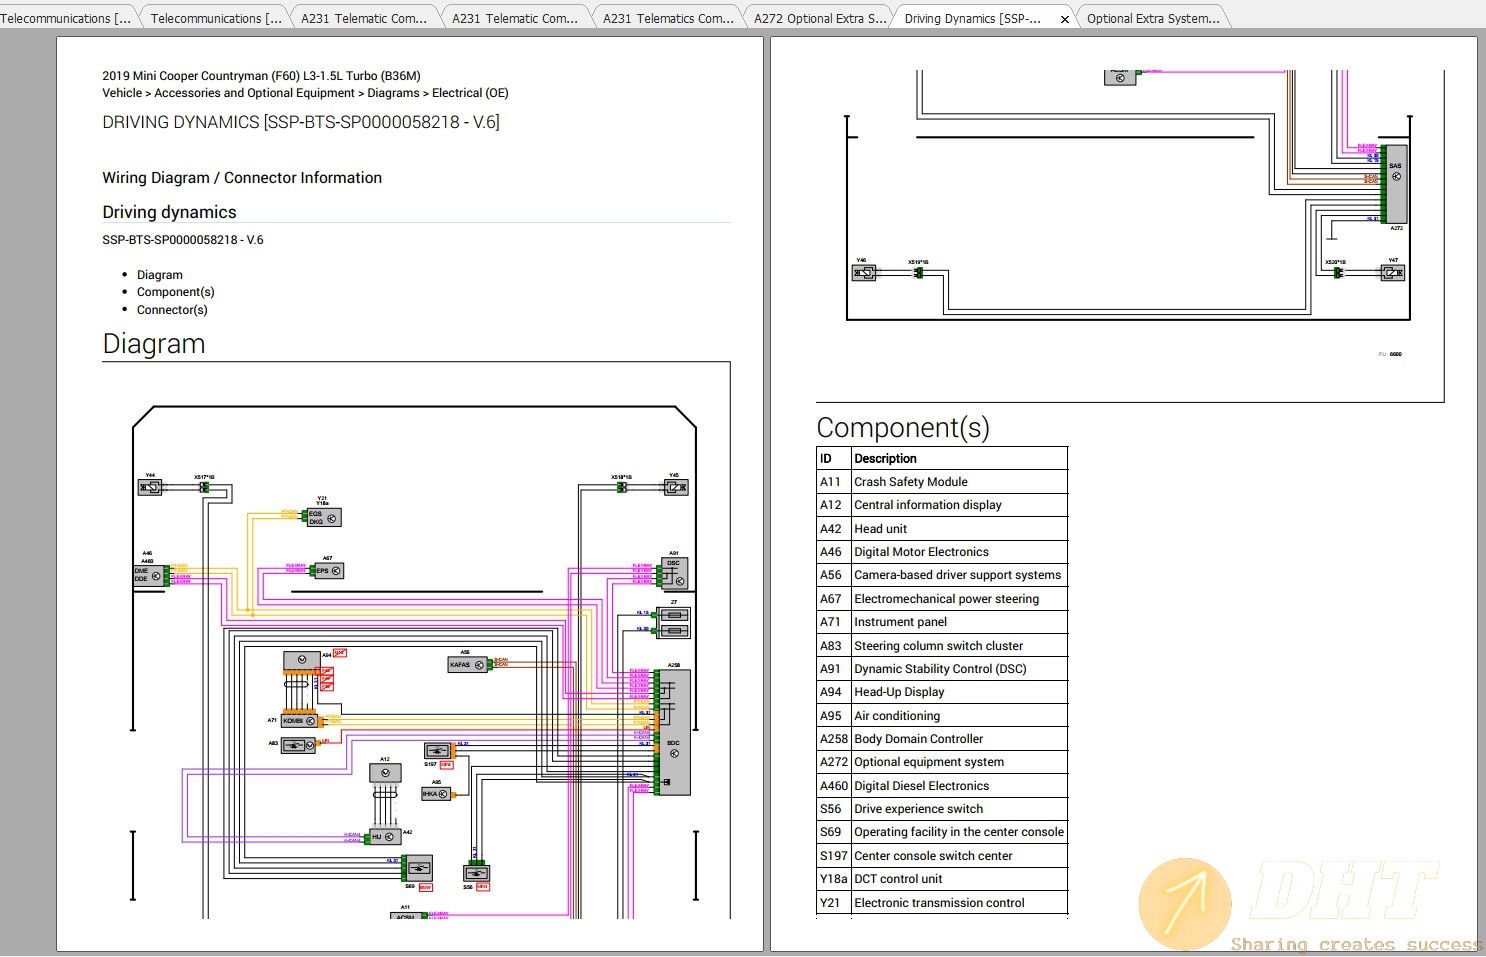
Task: Click Drive experience switch row
Action: 942,809
